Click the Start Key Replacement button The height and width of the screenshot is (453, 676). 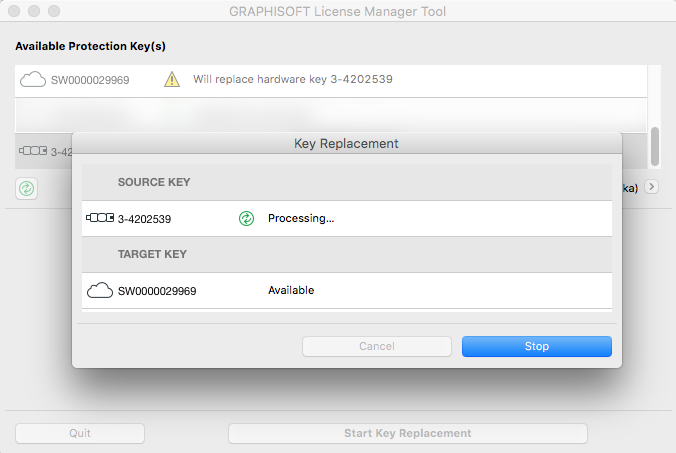(x=407, y=433)
